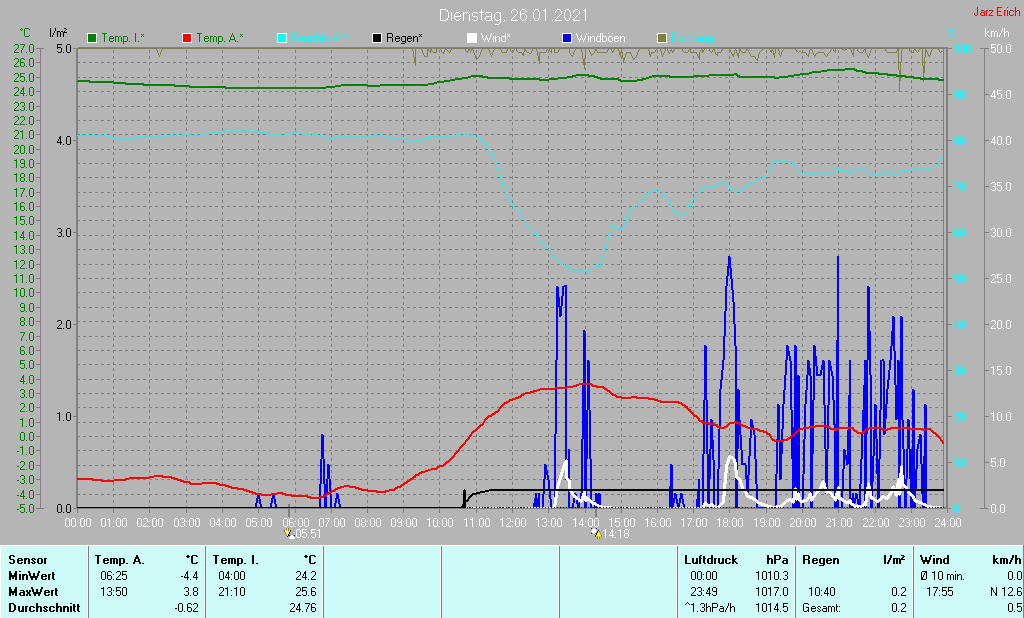Click the red Temp. A. legend swatch
Viewport: 1024px width, 618px height.
[187, 38]
